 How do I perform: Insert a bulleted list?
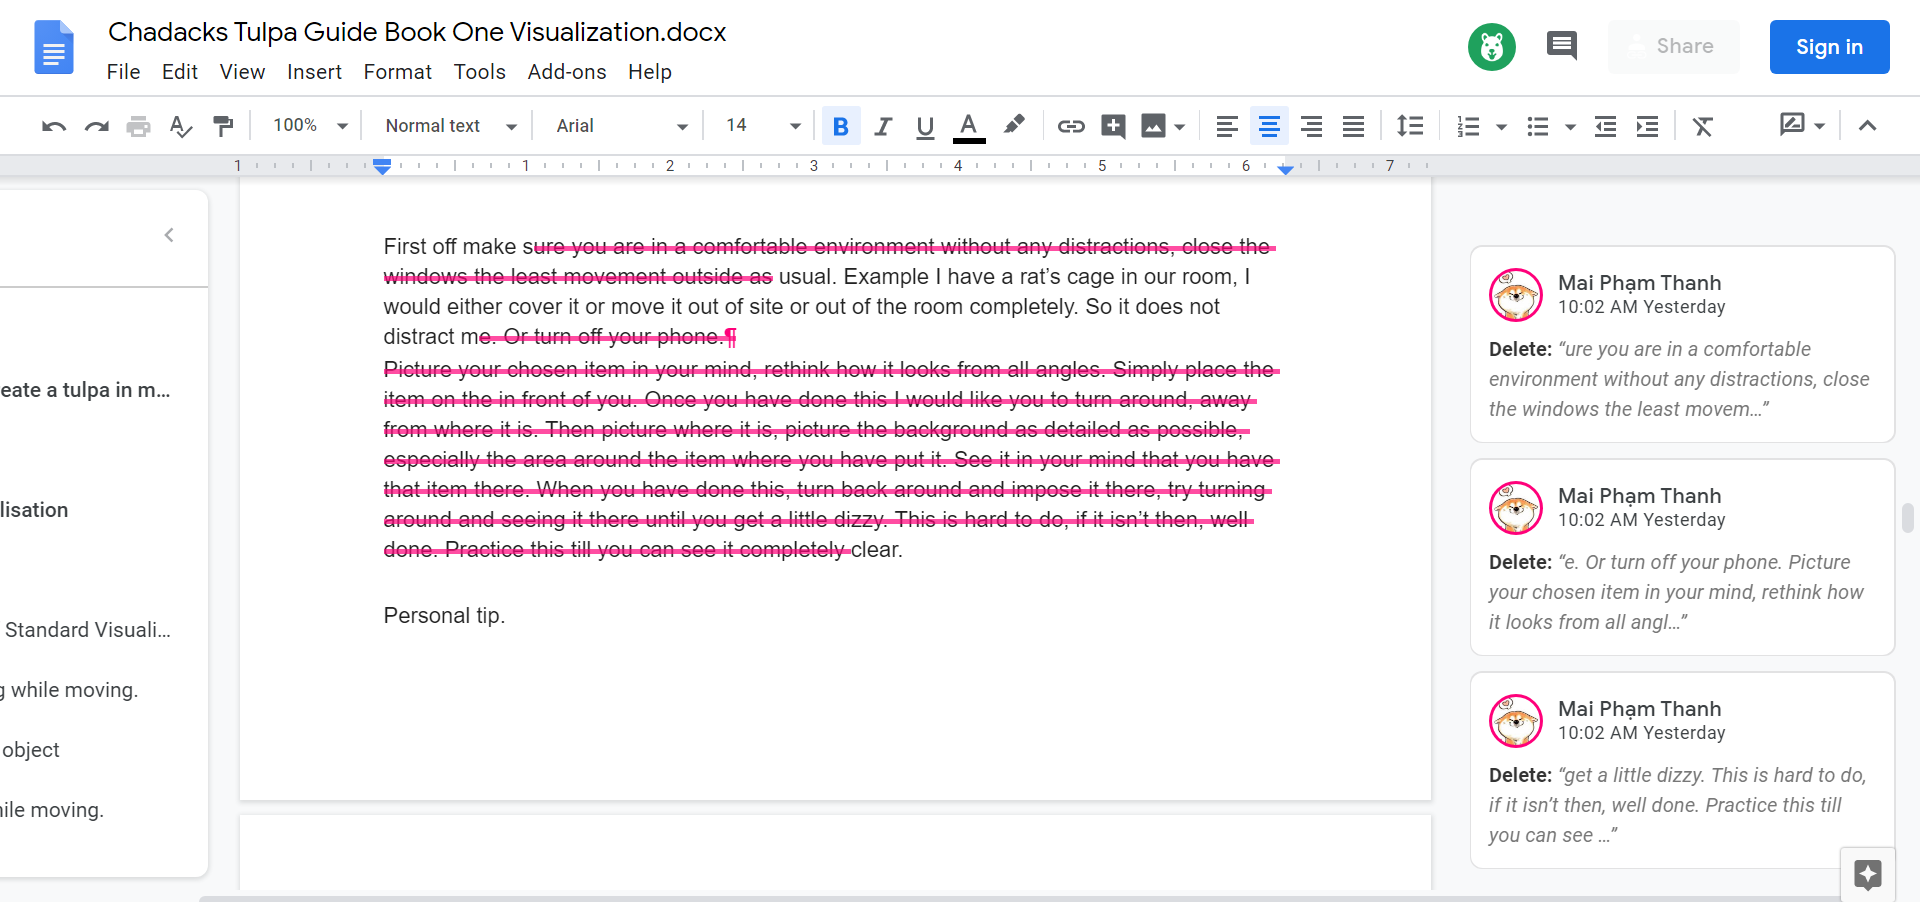(x=1538, y=126)
